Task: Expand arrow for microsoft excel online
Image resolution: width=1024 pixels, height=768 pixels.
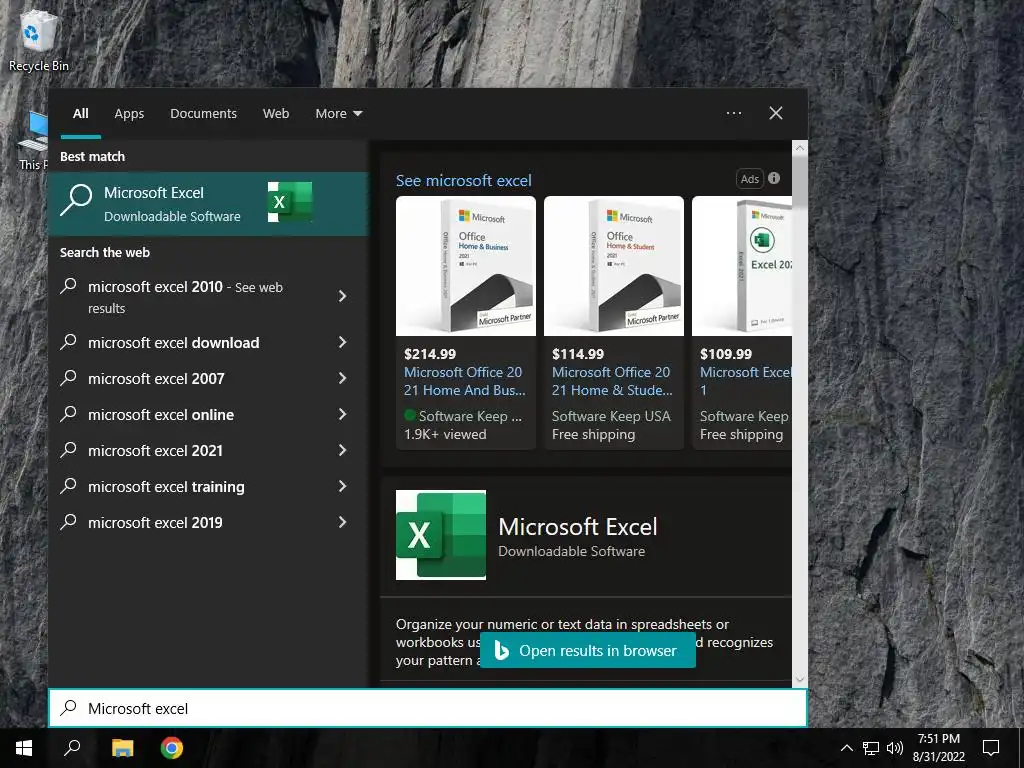Action: pyautogui.click(x=342, y=414)
